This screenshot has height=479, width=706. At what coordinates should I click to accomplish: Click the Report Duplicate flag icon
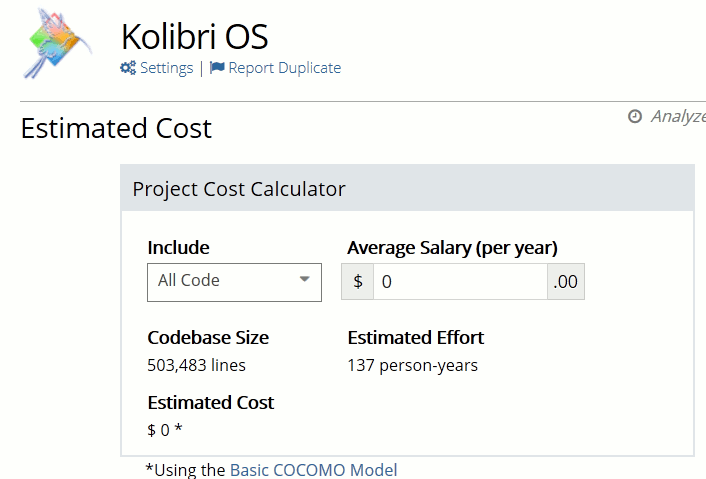pyautogui.click(x=217, y=68)
